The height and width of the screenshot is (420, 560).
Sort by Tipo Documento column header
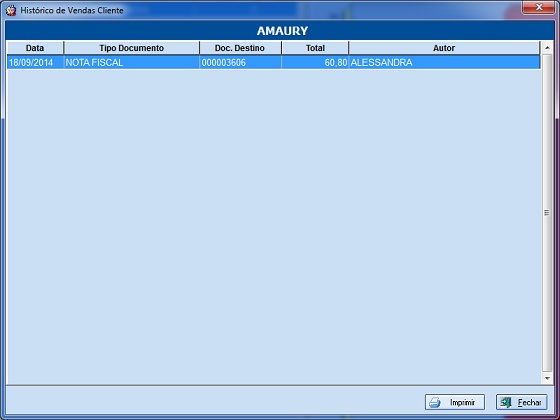click(131, 48)
